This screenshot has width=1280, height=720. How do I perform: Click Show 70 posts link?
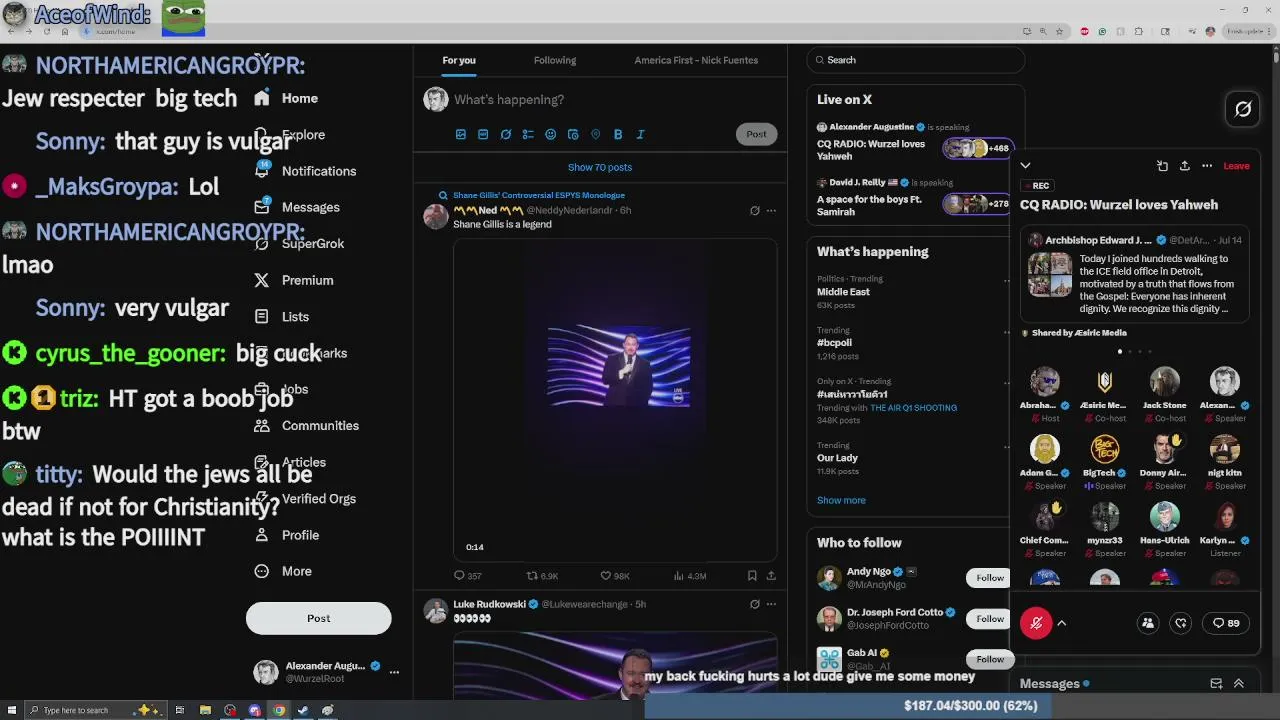(x=600, y=167)
